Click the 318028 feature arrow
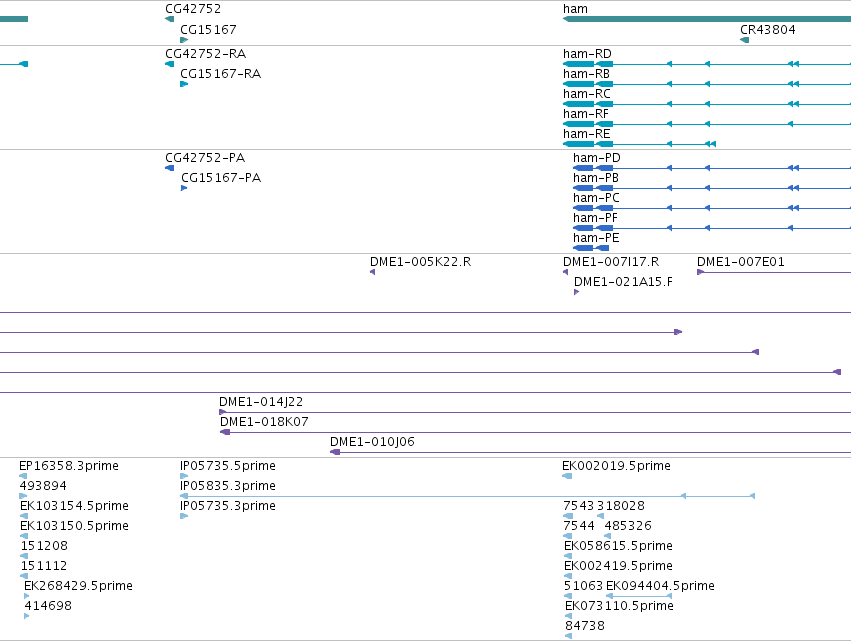 tap(600, 516)
